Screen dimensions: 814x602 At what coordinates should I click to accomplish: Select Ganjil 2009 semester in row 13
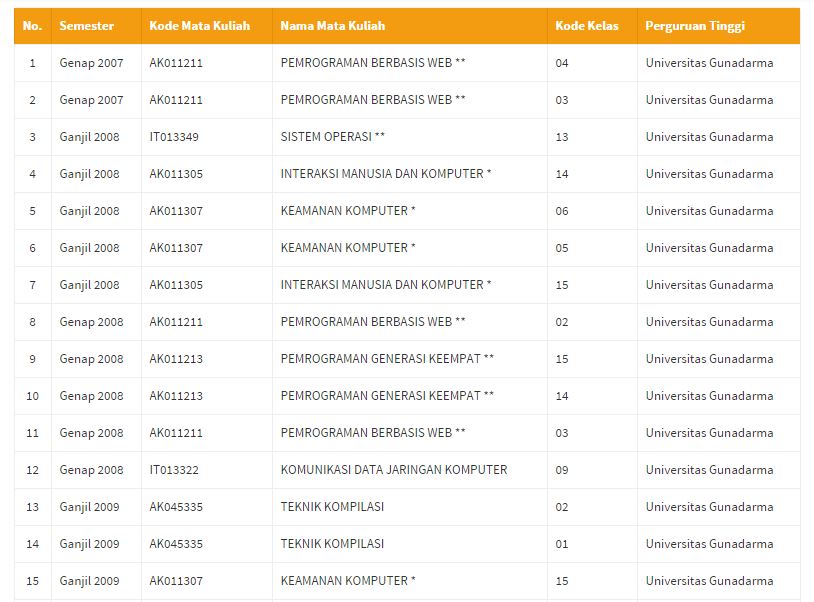pos(89,508)
